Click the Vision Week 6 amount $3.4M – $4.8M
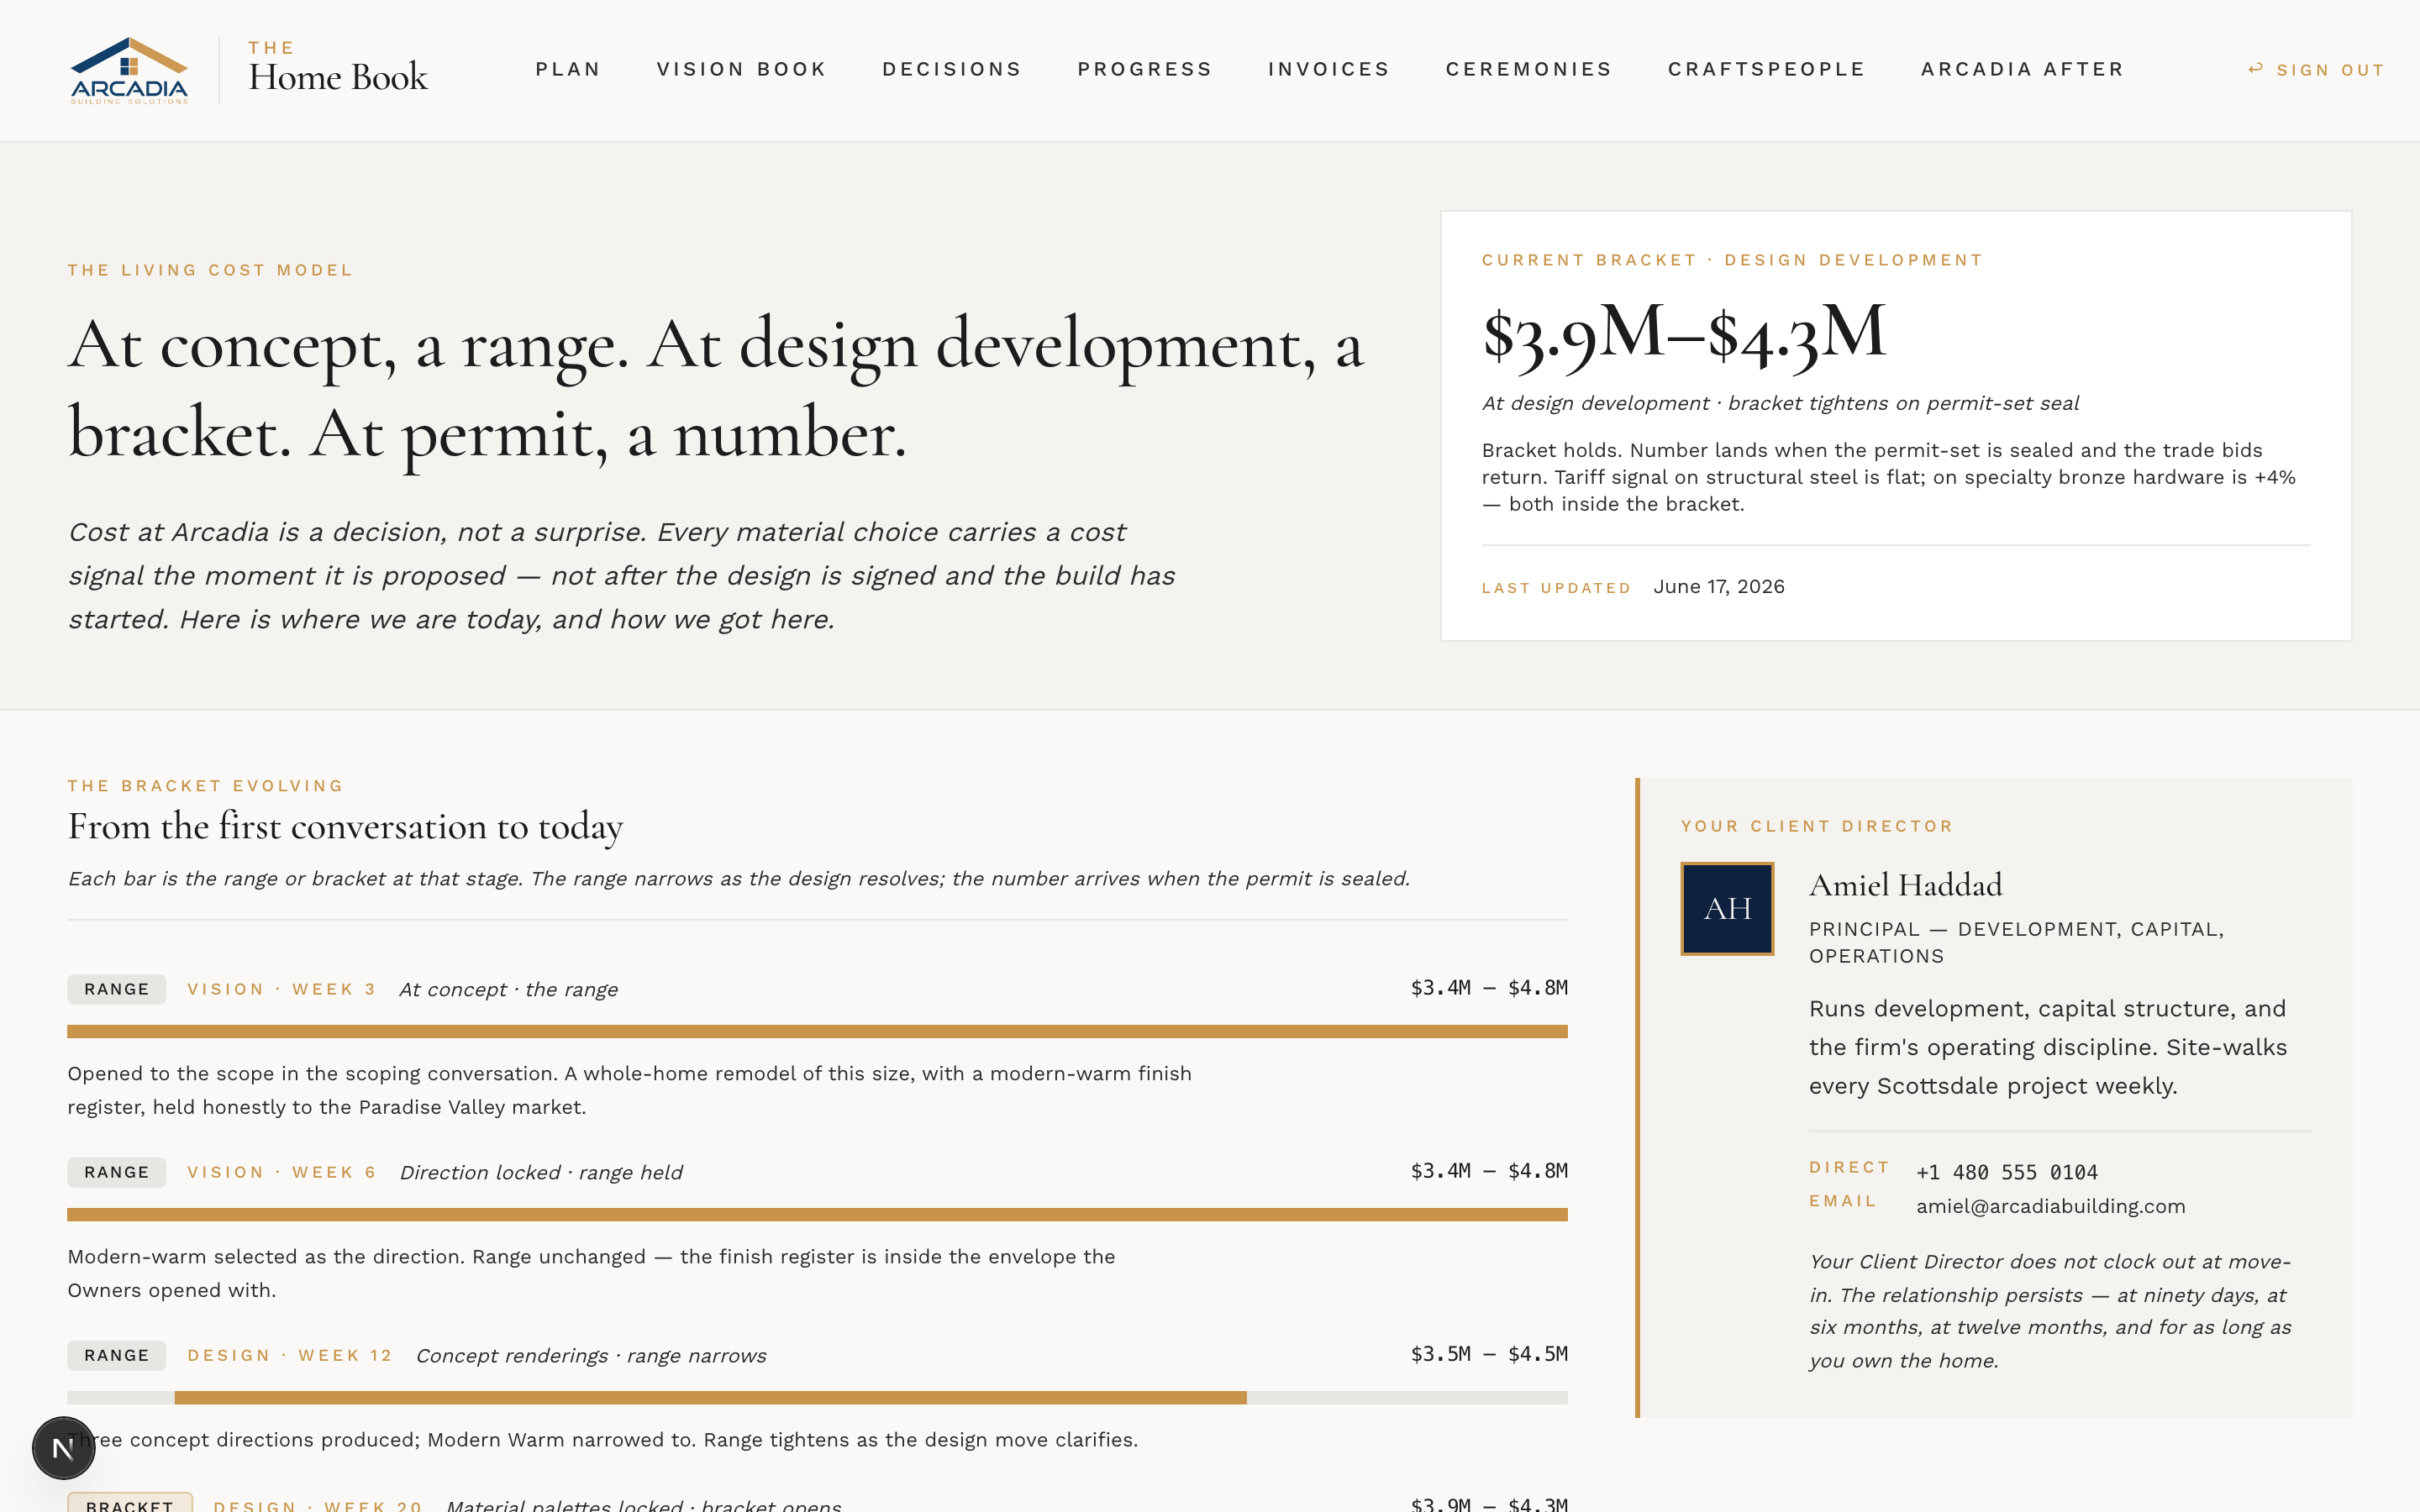 coord(1488,1171)
